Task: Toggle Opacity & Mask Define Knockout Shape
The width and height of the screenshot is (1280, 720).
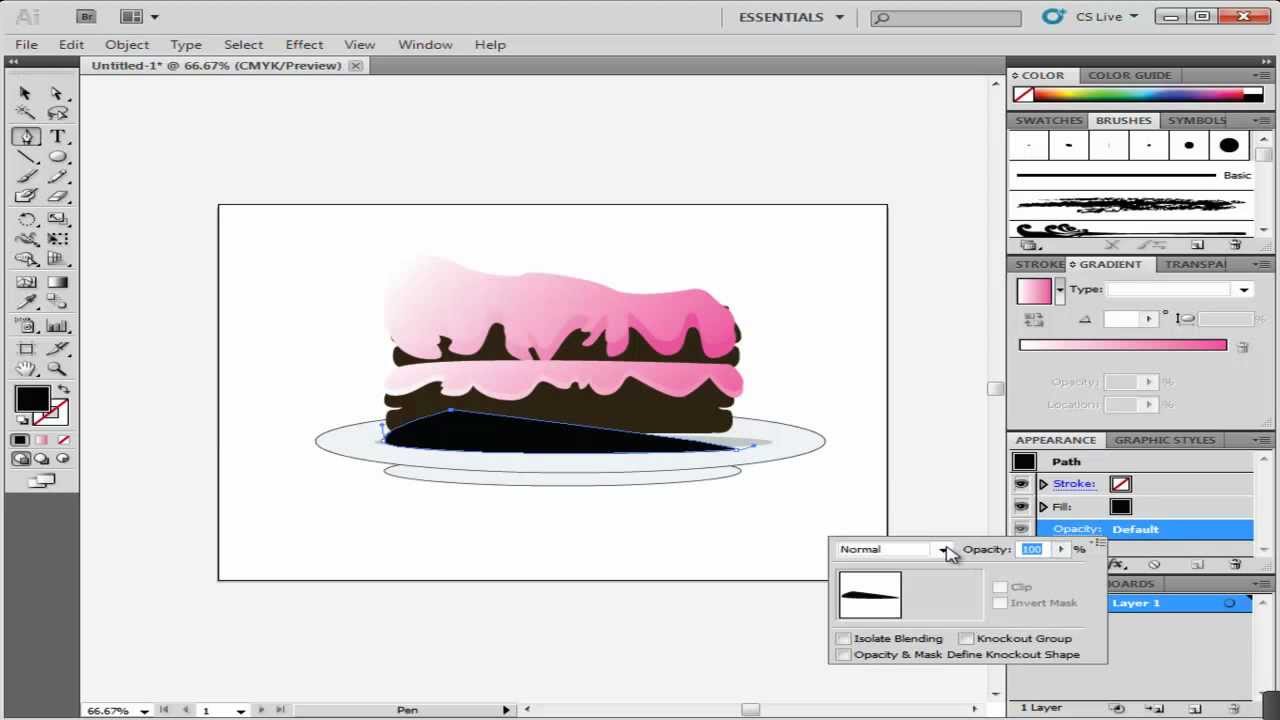Action: point(843,654)
